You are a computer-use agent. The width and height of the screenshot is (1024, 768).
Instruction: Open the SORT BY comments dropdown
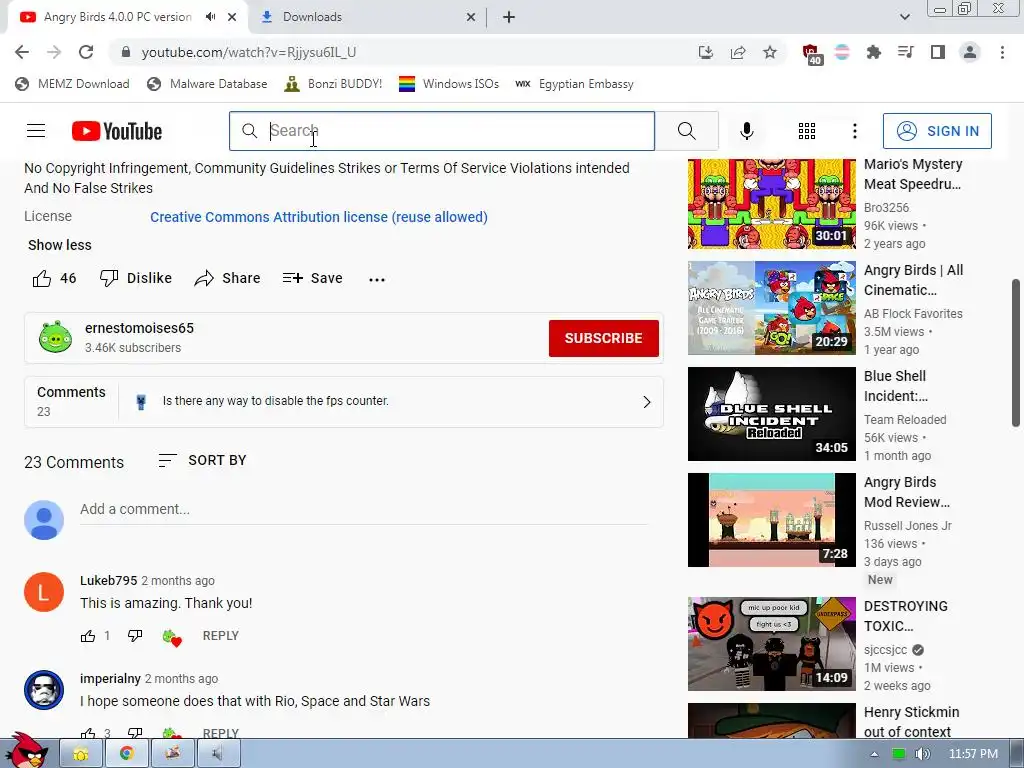point(202,460)
